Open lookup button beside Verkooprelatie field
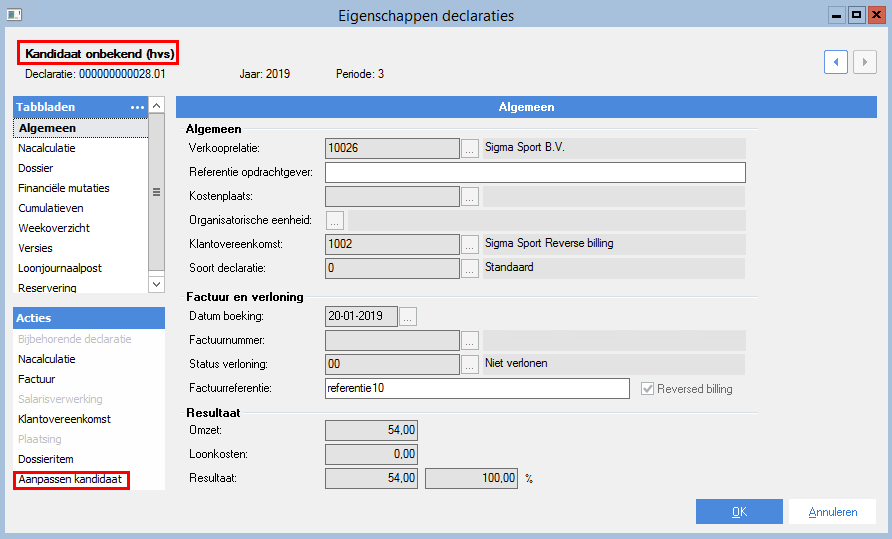 point(469,149)
